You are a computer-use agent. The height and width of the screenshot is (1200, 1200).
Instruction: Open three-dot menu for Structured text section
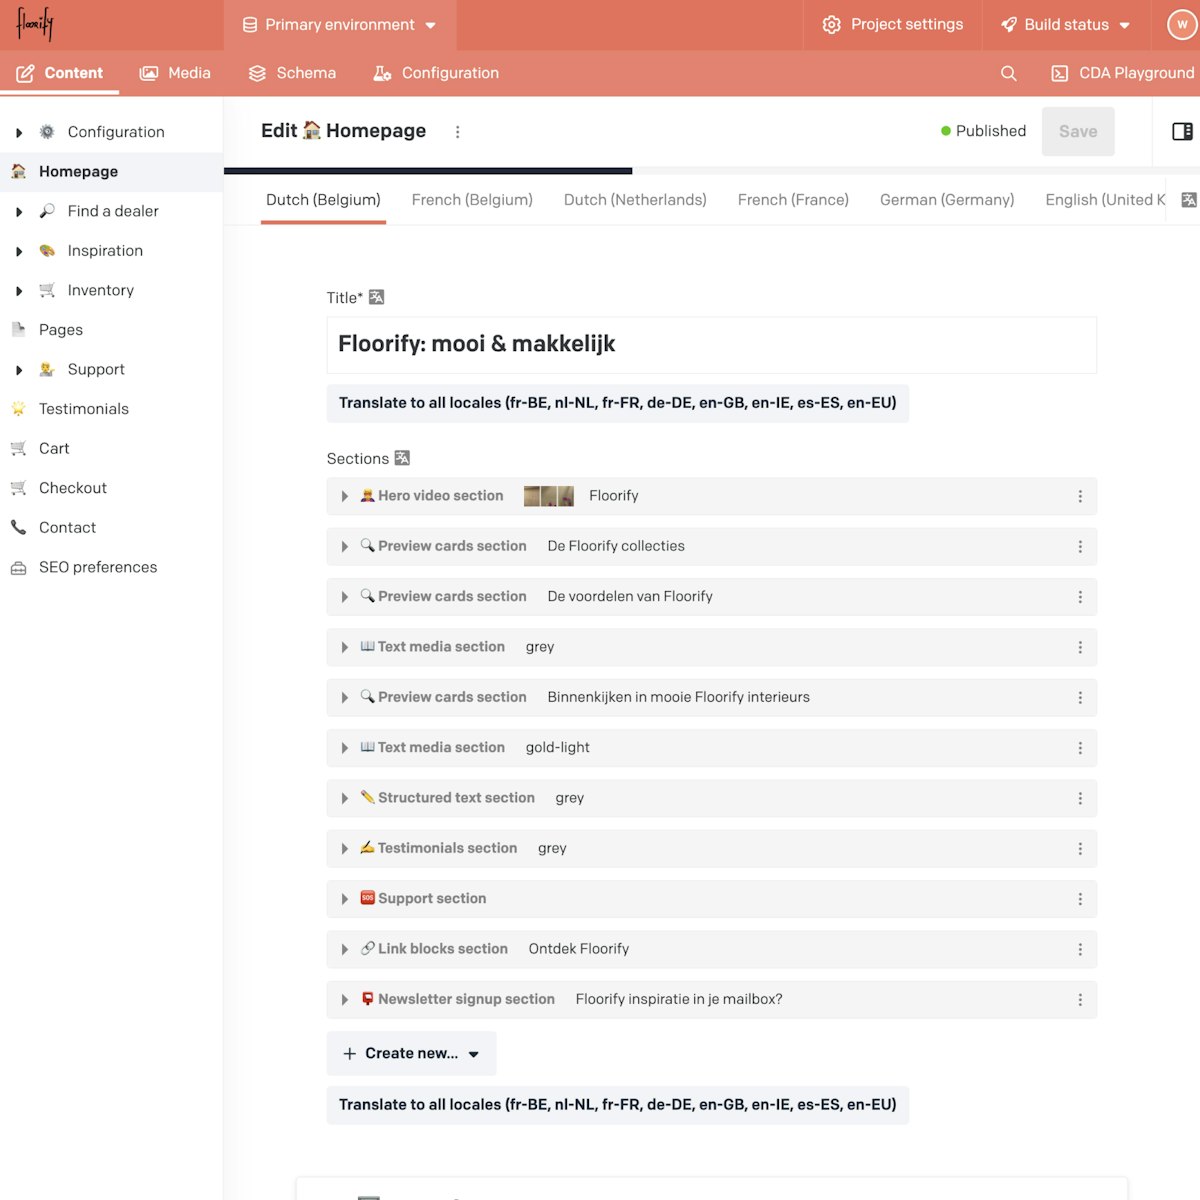point(1080,798)
